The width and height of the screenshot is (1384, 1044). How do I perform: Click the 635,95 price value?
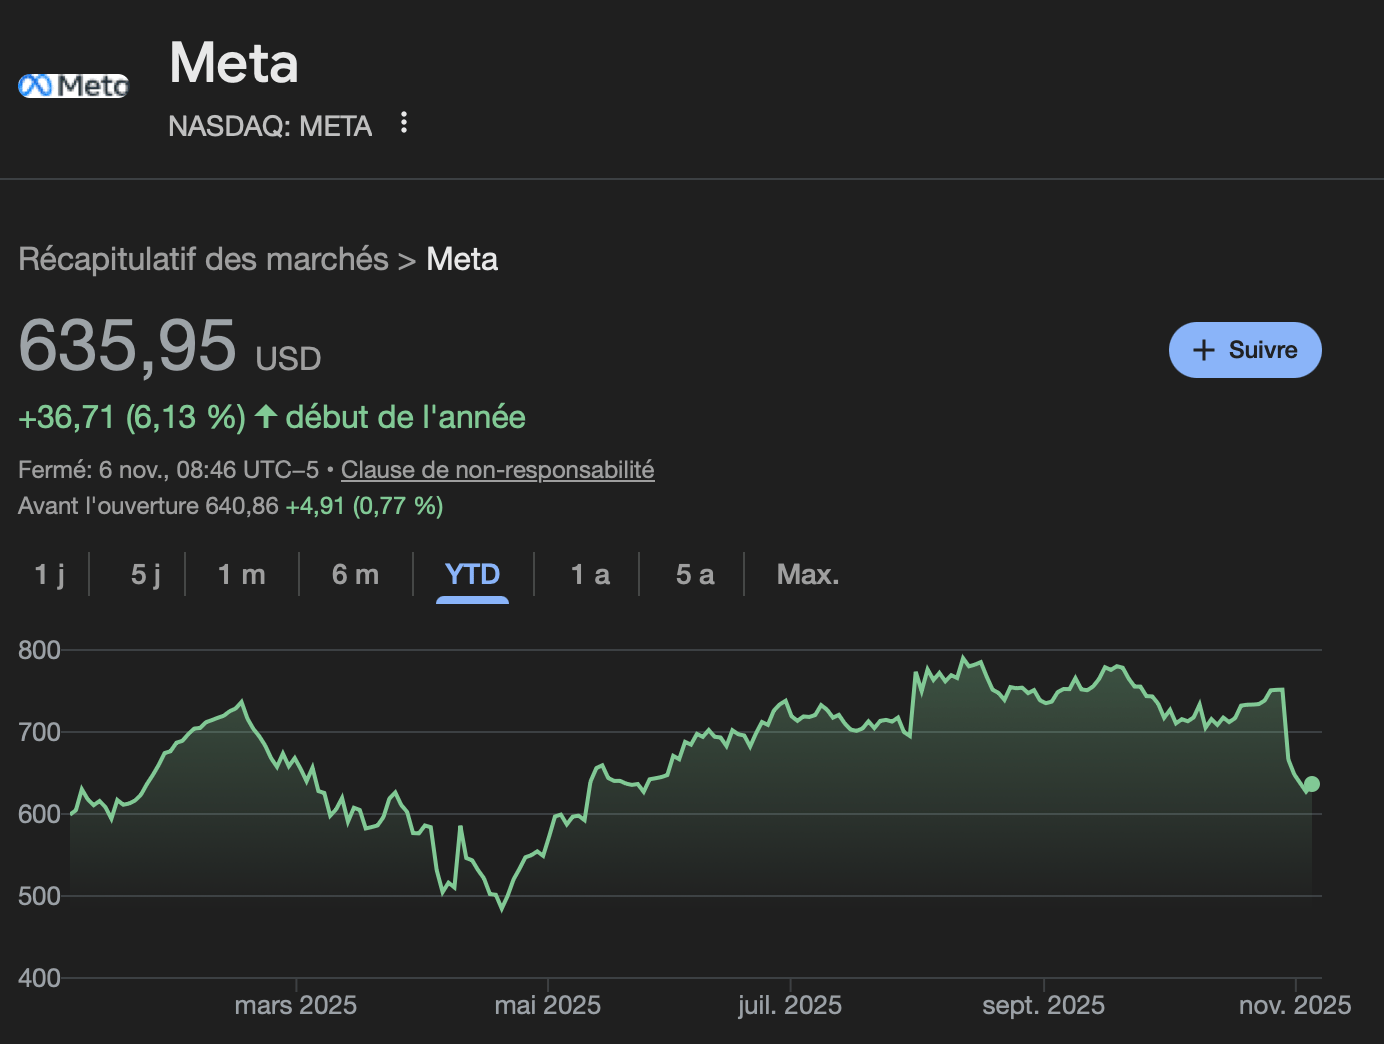[127, 346]
